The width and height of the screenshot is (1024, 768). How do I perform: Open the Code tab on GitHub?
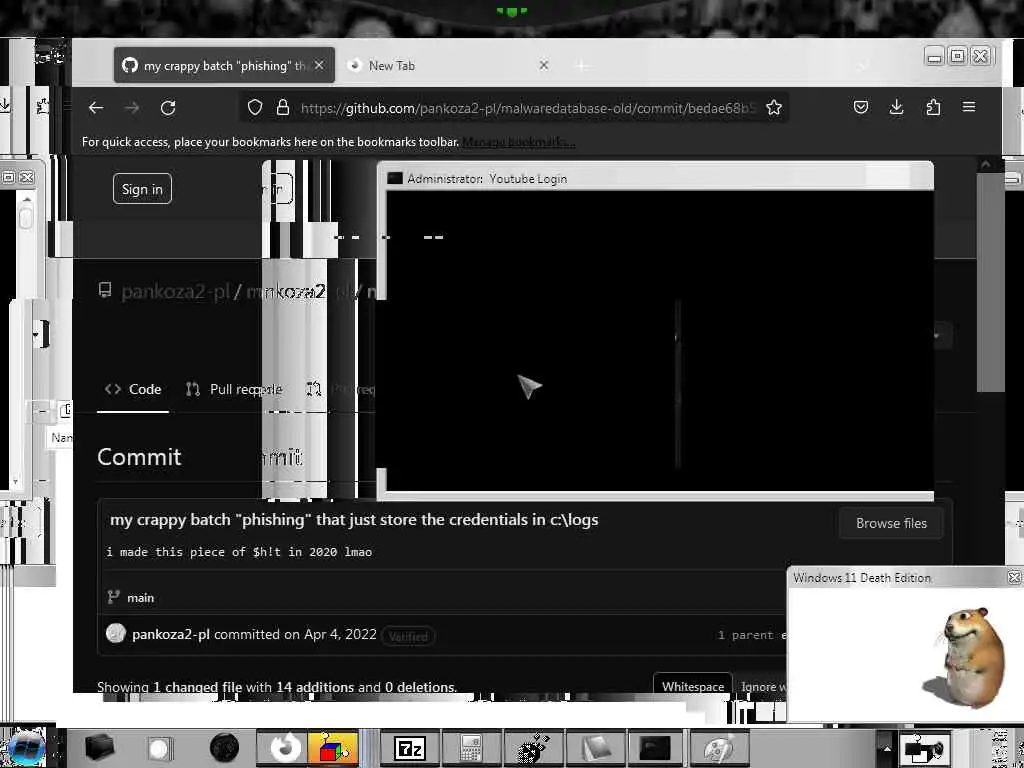133,389
